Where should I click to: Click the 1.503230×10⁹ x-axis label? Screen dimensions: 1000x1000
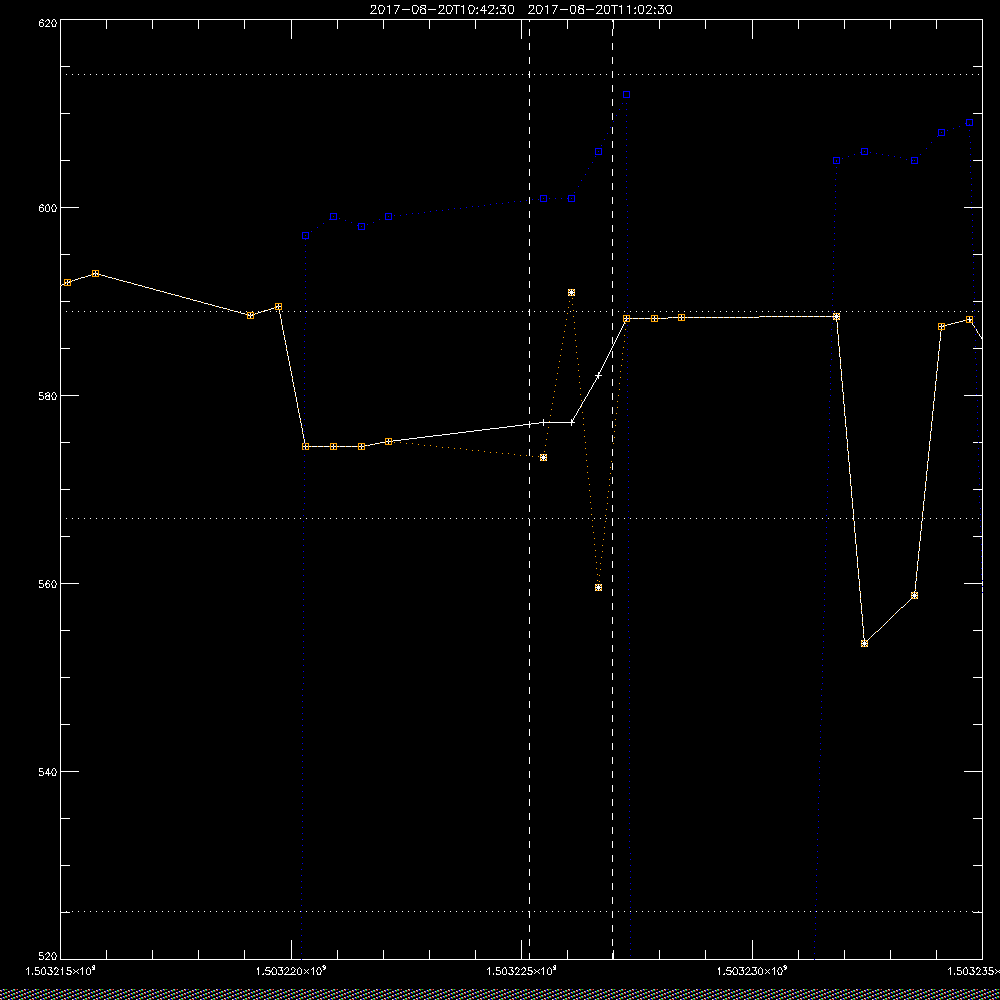click(753, 971)
